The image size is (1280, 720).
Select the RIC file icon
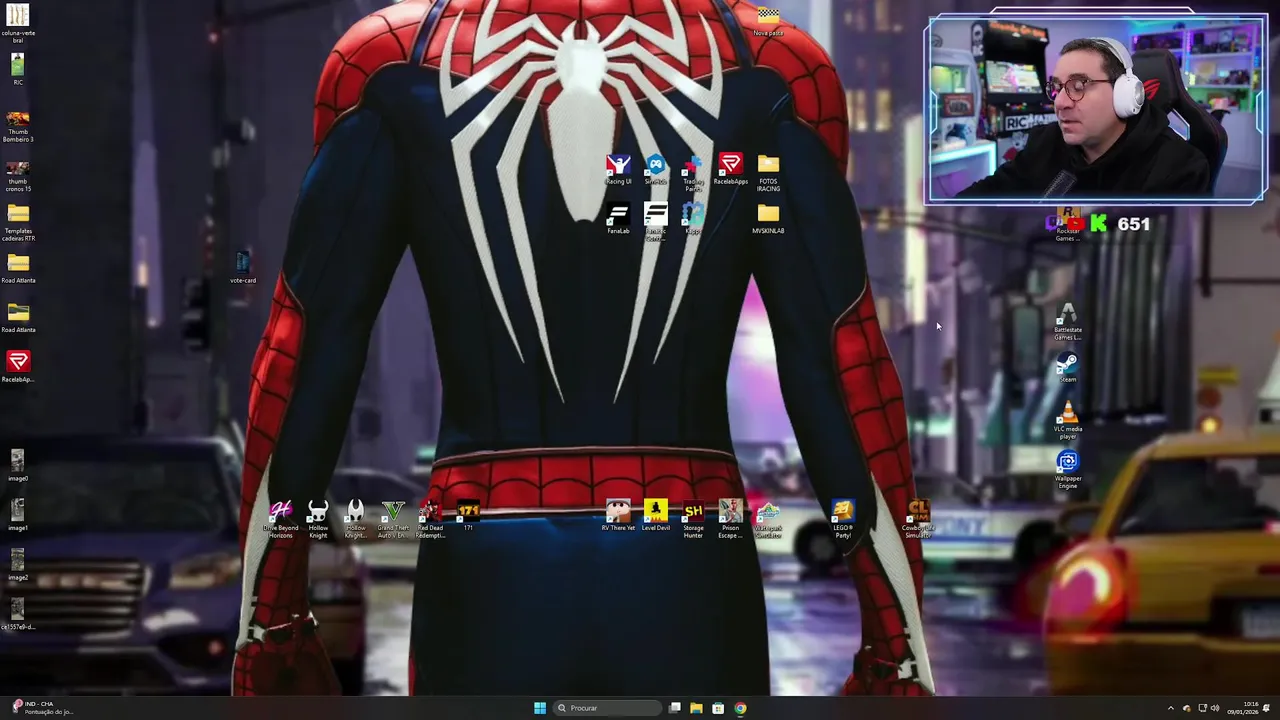(18, 70)
